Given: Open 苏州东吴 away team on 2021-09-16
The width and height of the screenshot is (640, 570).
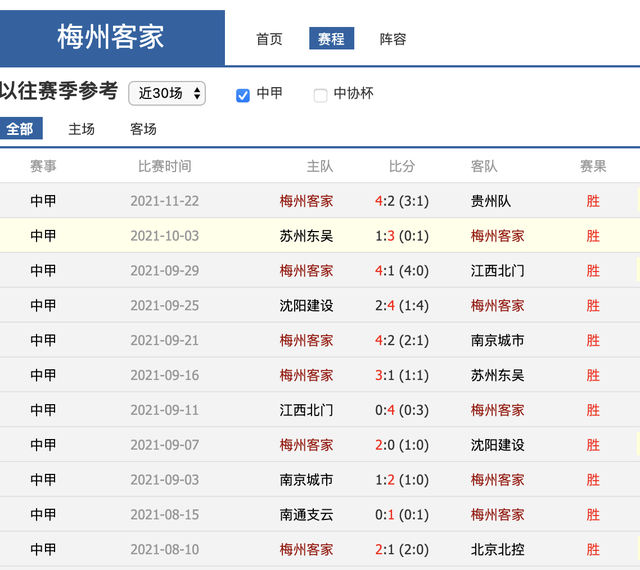Looking at the screenshot, I should (x=497, y=375).
